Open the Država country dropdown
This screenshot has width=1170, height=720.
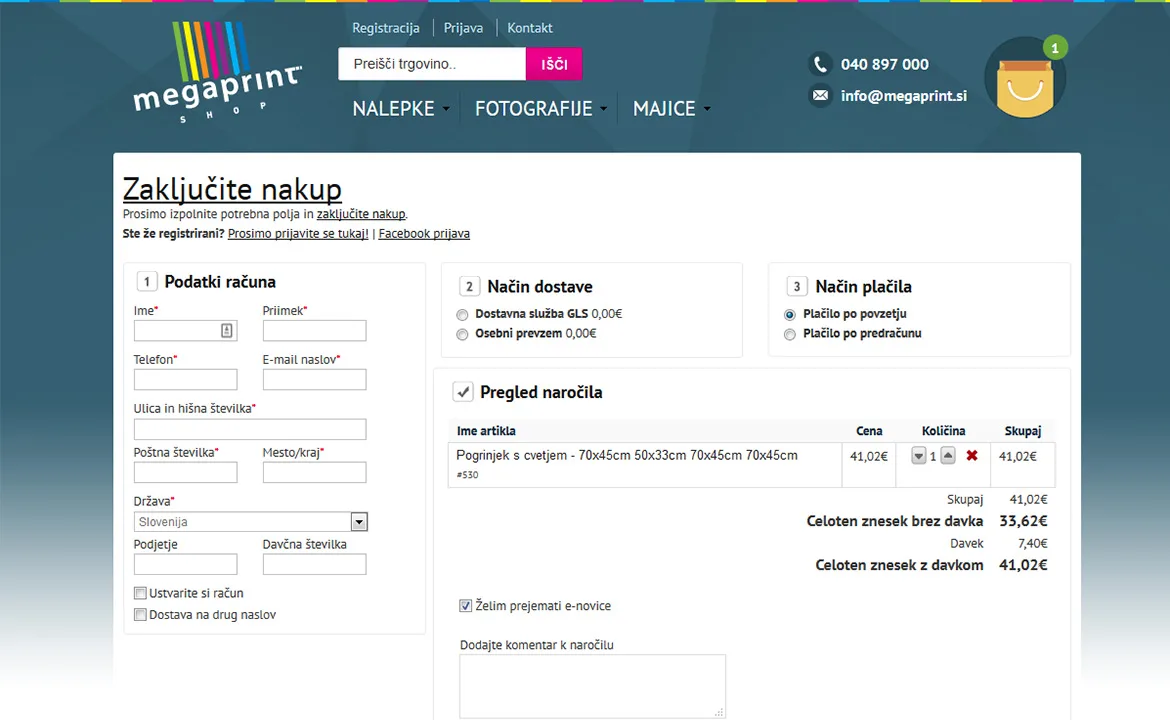(251, 522)
